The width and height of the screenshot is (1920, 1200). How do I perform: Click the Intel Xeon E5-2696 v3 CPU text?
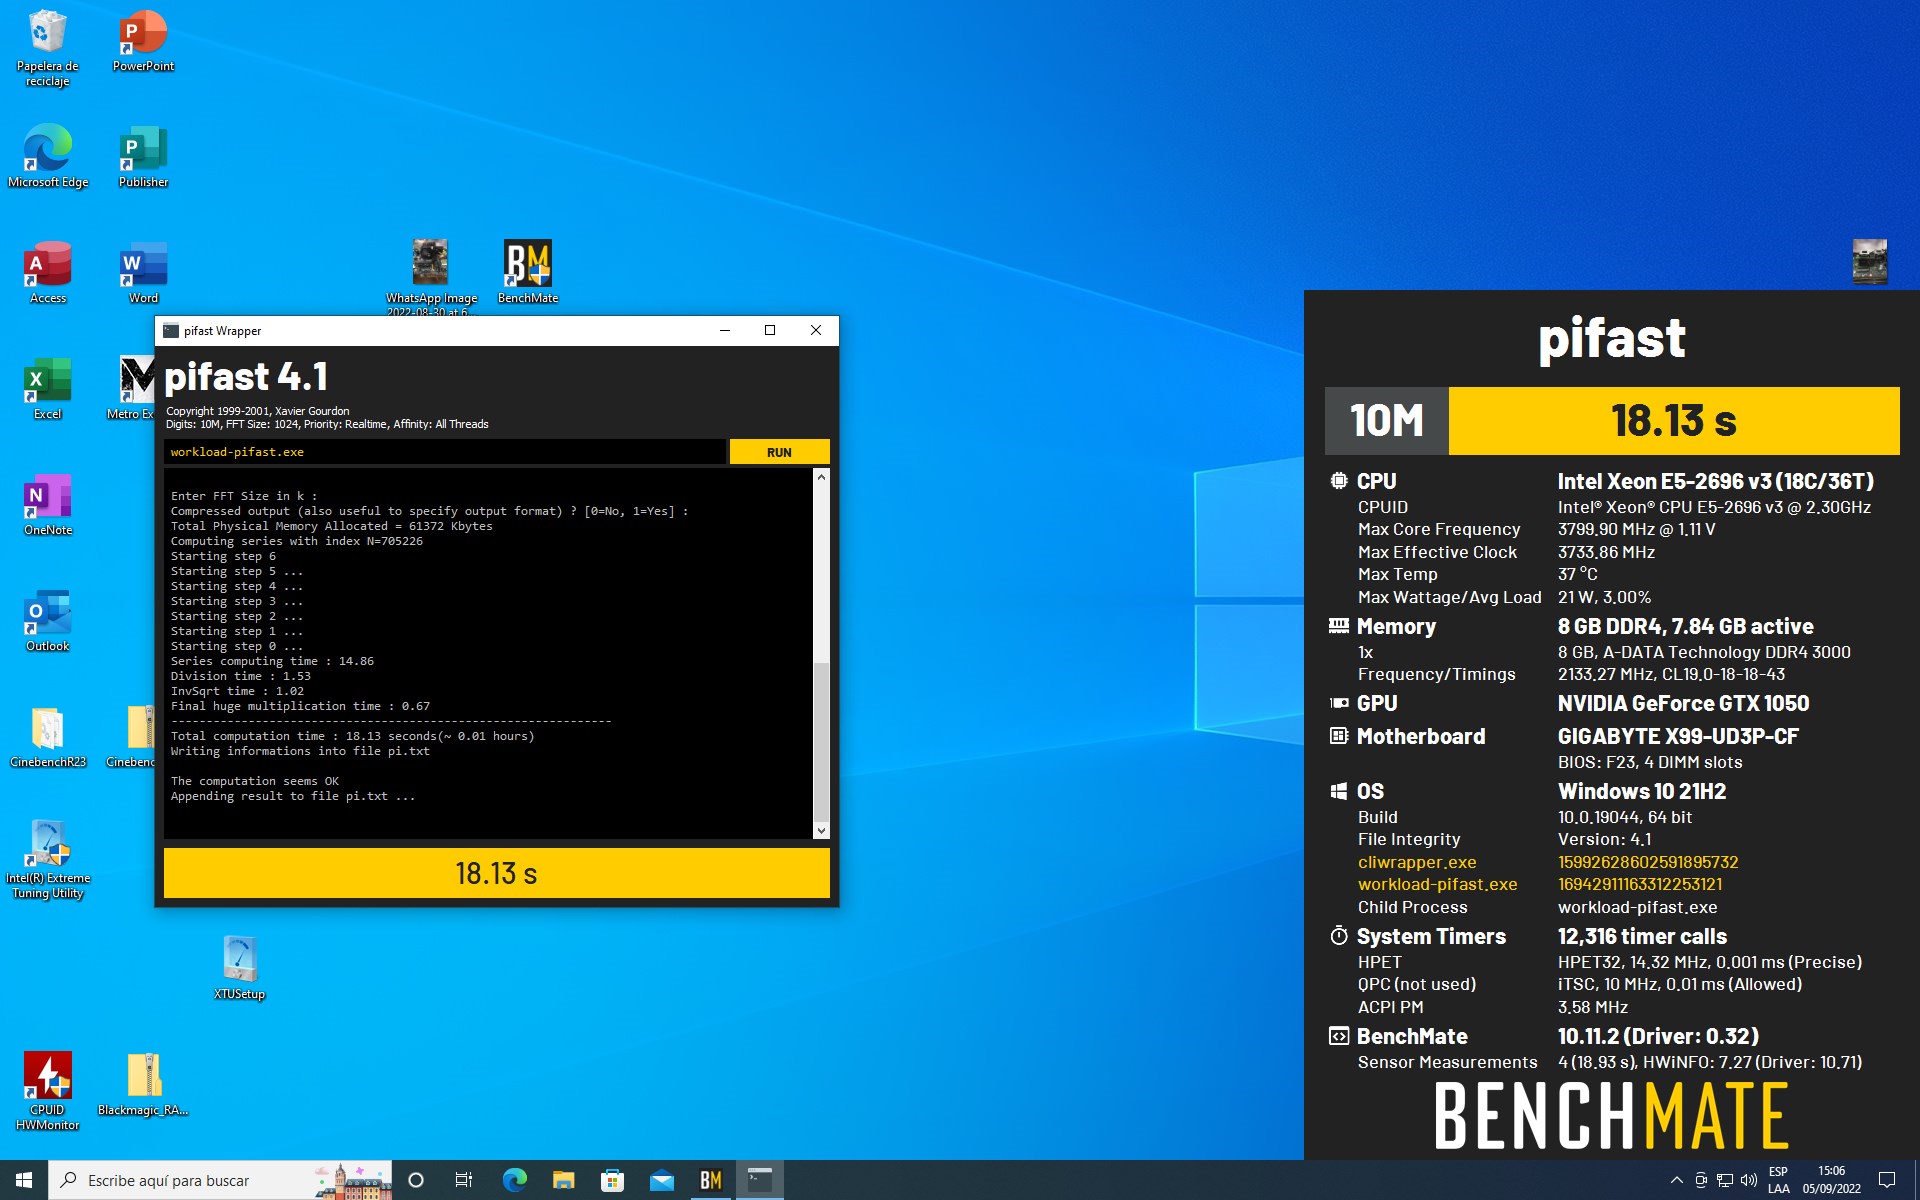[x=1715, y=481]
